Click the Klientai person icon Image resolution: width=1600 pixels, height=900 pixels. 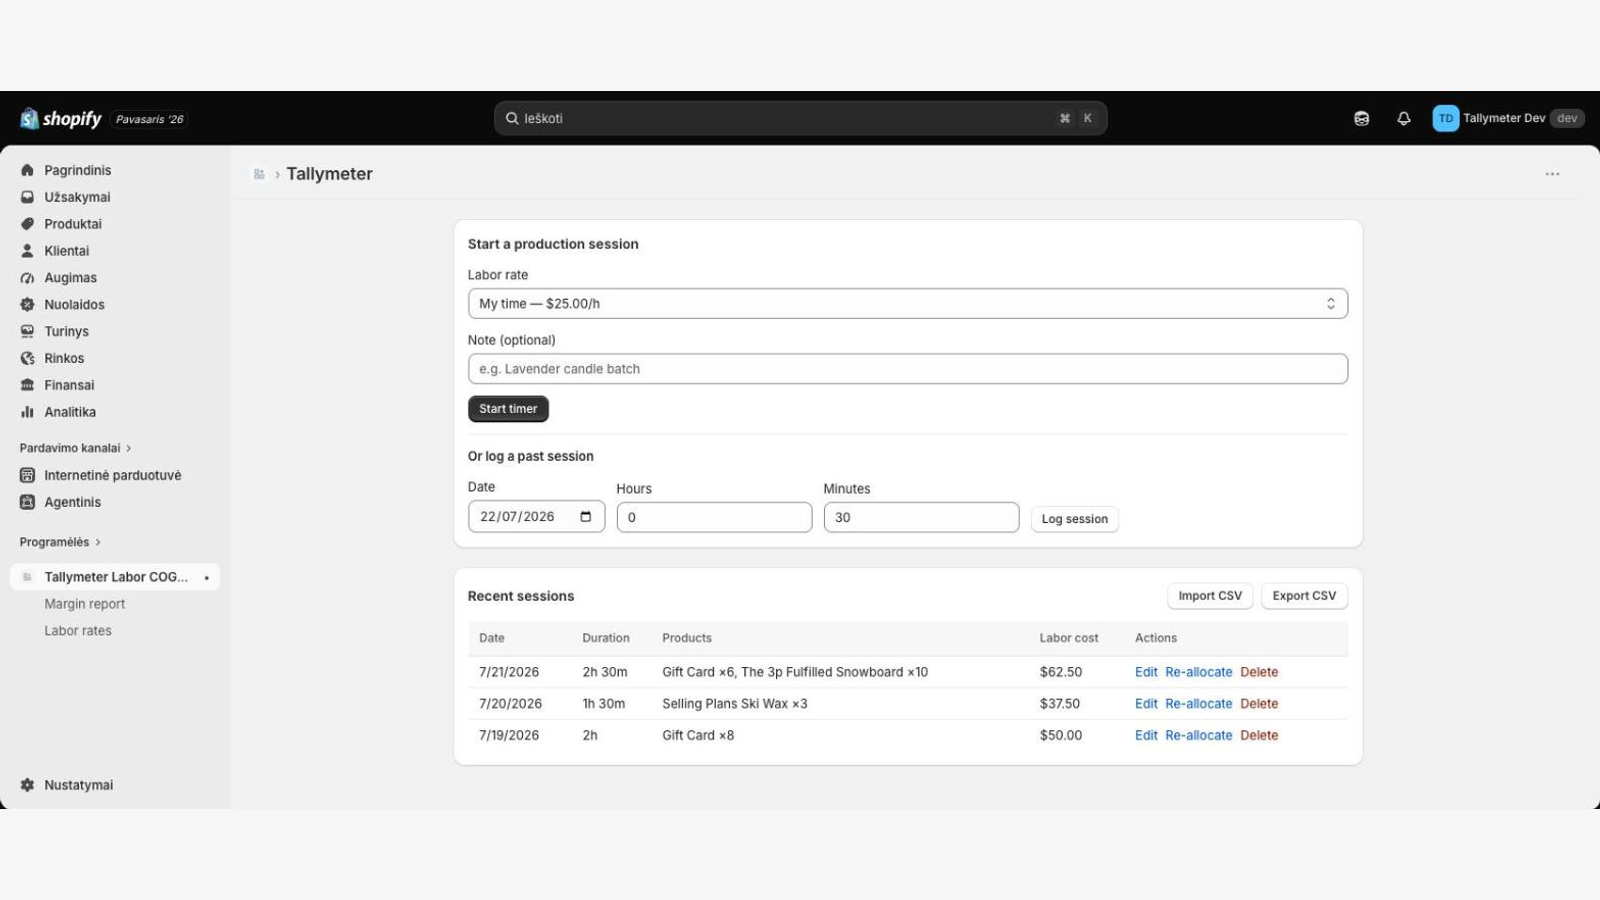click(27, 251)
